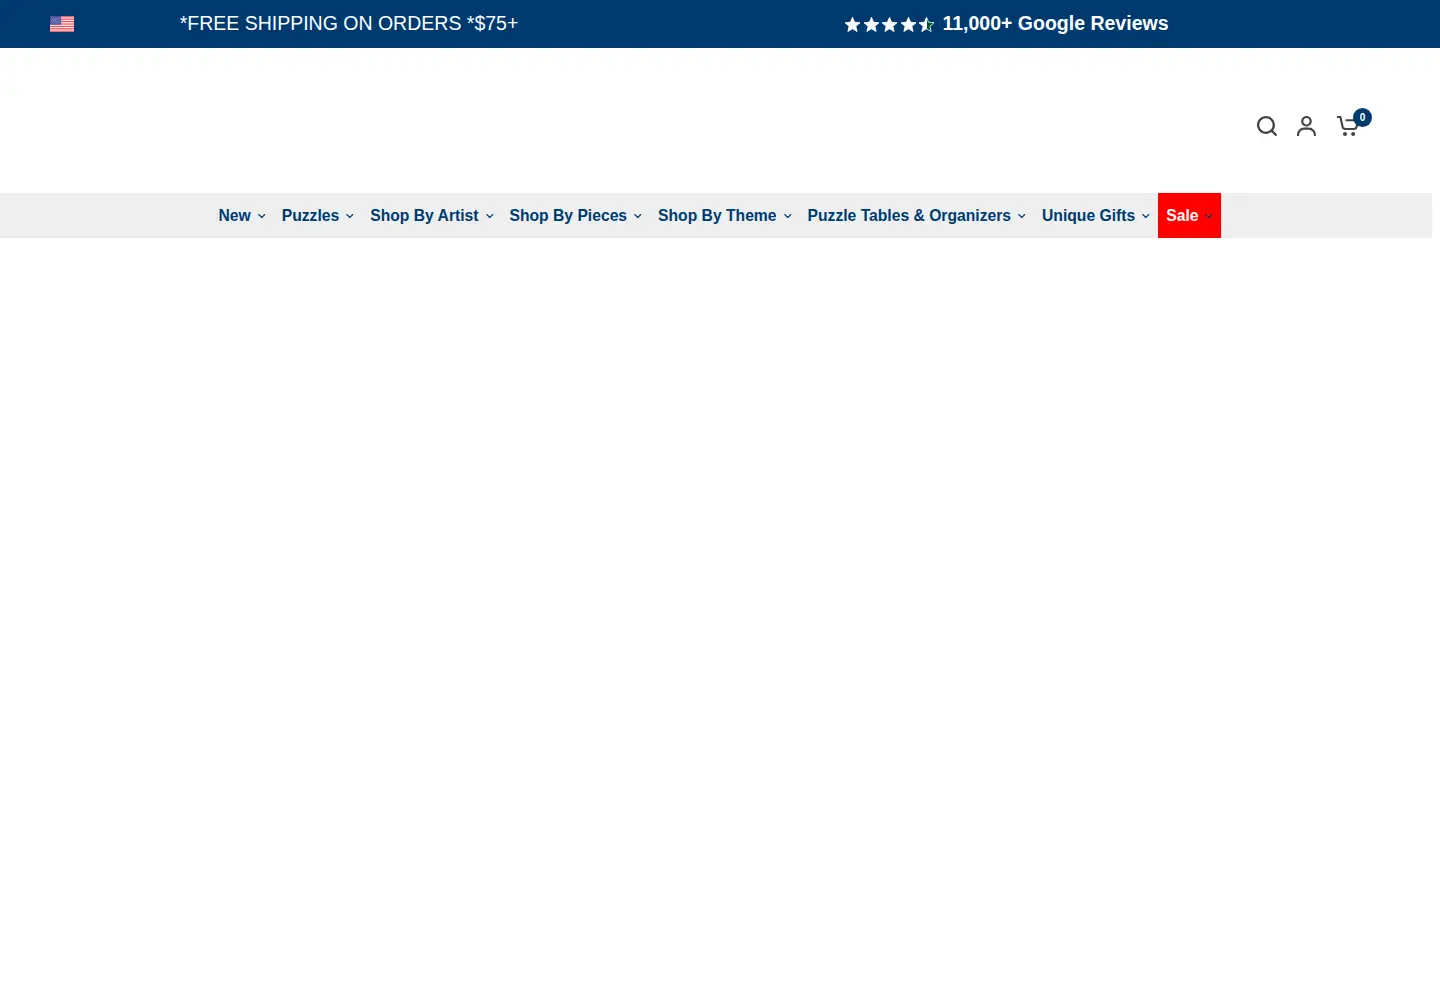Click the US flag country selector
1440x1000 pixels.
pyautogui.click(x=62, y=24)
